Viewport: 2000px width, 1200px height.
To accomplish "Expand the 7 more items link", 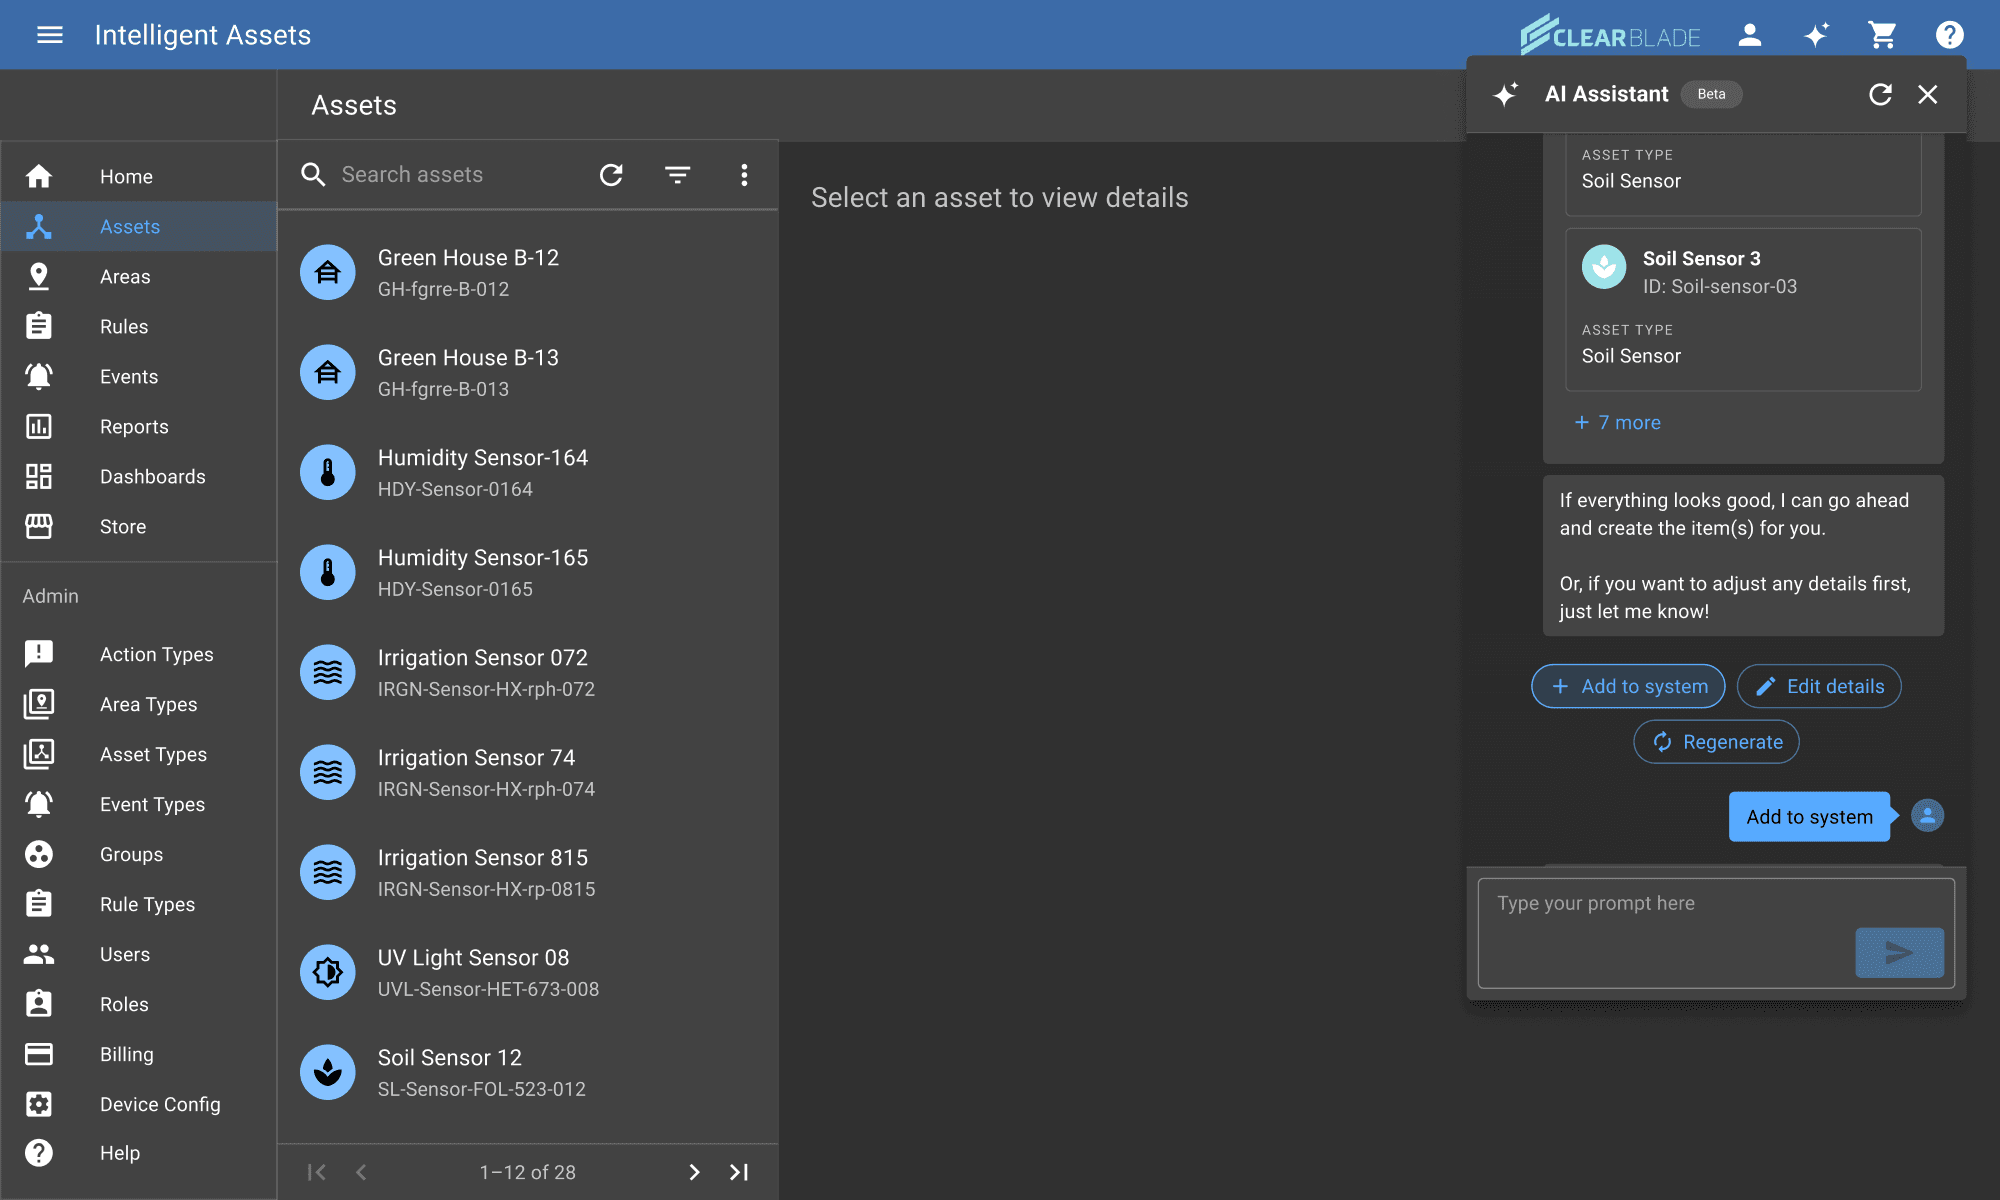I will [1617, 422].
